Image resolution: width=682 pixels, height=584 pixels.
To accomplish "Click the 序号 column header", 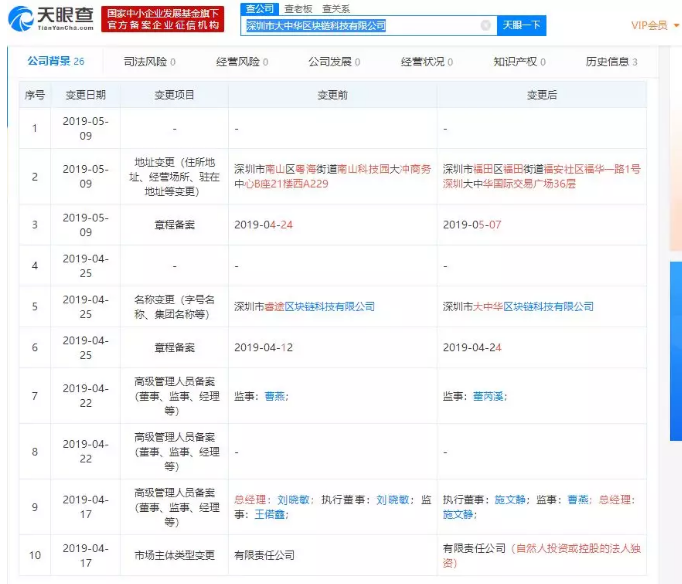I will tap(35, 95).
